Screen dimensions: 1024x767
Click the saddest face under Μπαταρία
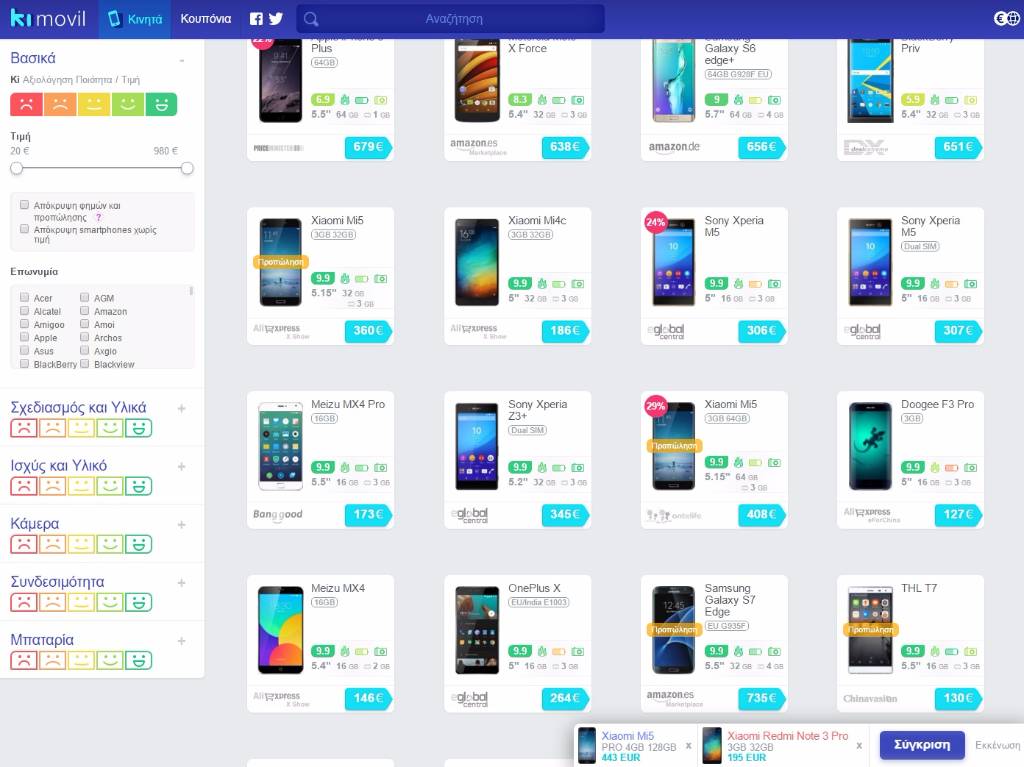pos(24,661)
